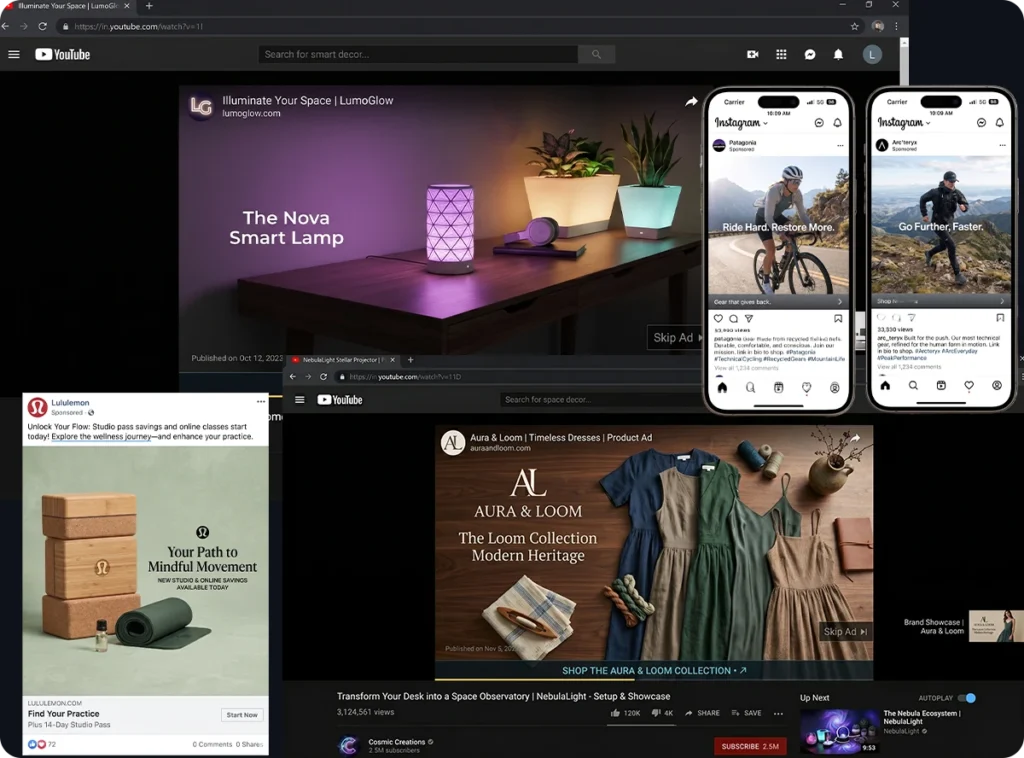
Task: Select the Illuminate Your Space browser tab
Action: click(x=67, y=6)
